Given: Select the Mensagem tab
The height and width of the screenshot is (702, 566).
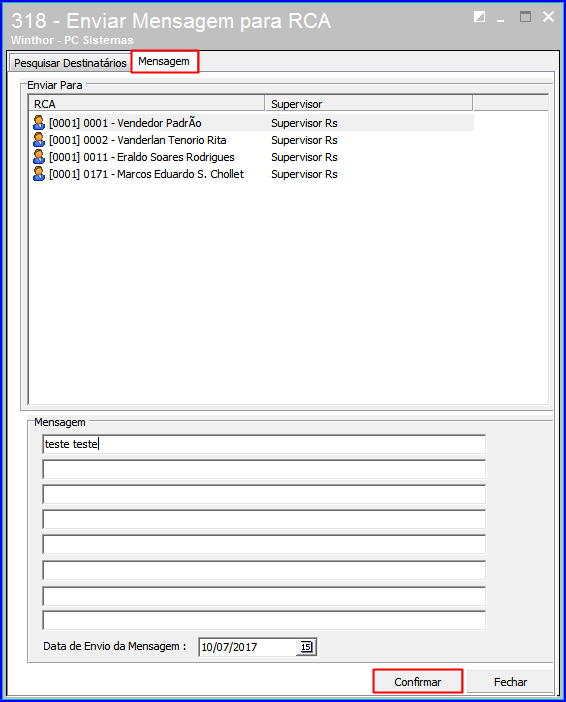Looking at the screenshot, I should pyautogui.click(x=164, y=61).
